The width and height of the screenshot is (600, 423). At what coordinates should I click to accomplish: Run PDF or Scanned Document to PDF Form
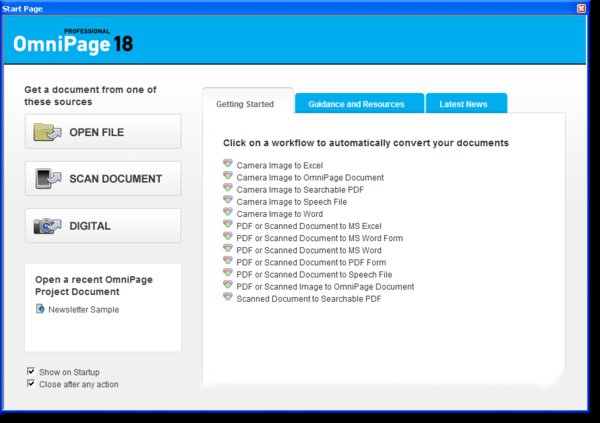[x=311, y=263]
